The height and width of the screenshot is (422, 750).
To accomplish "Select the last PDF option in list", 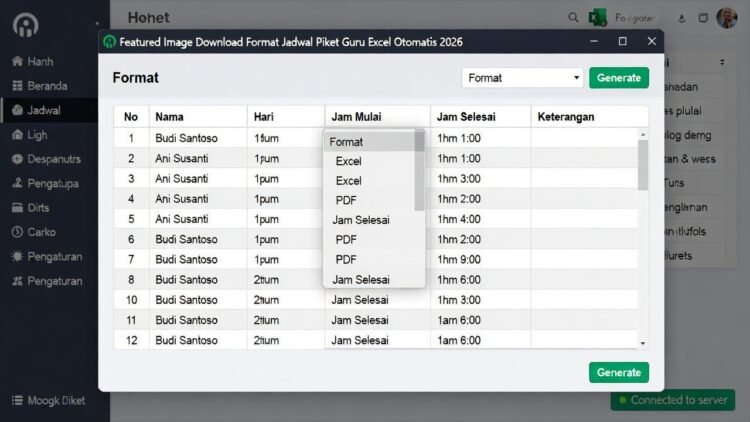I will tap(346, 259).
